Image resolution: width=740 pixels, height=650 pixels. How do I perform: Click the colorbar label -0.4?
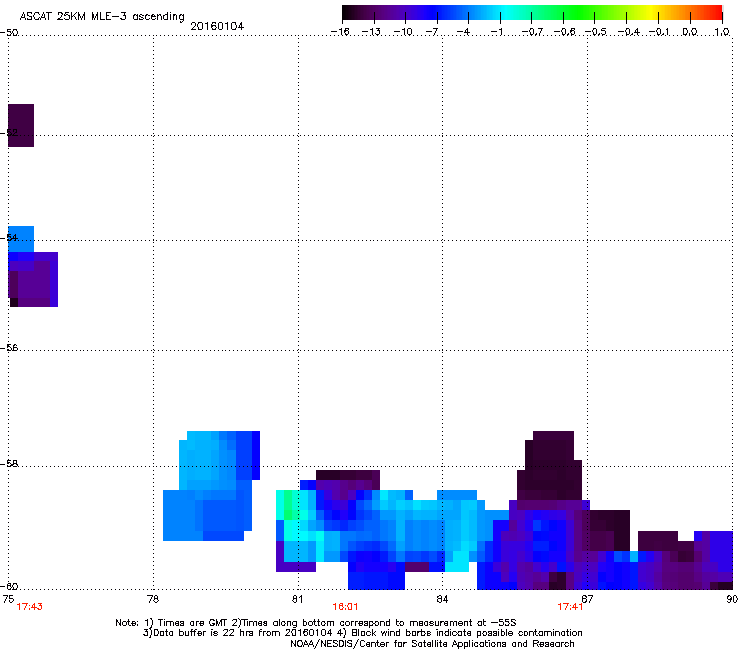629,32
